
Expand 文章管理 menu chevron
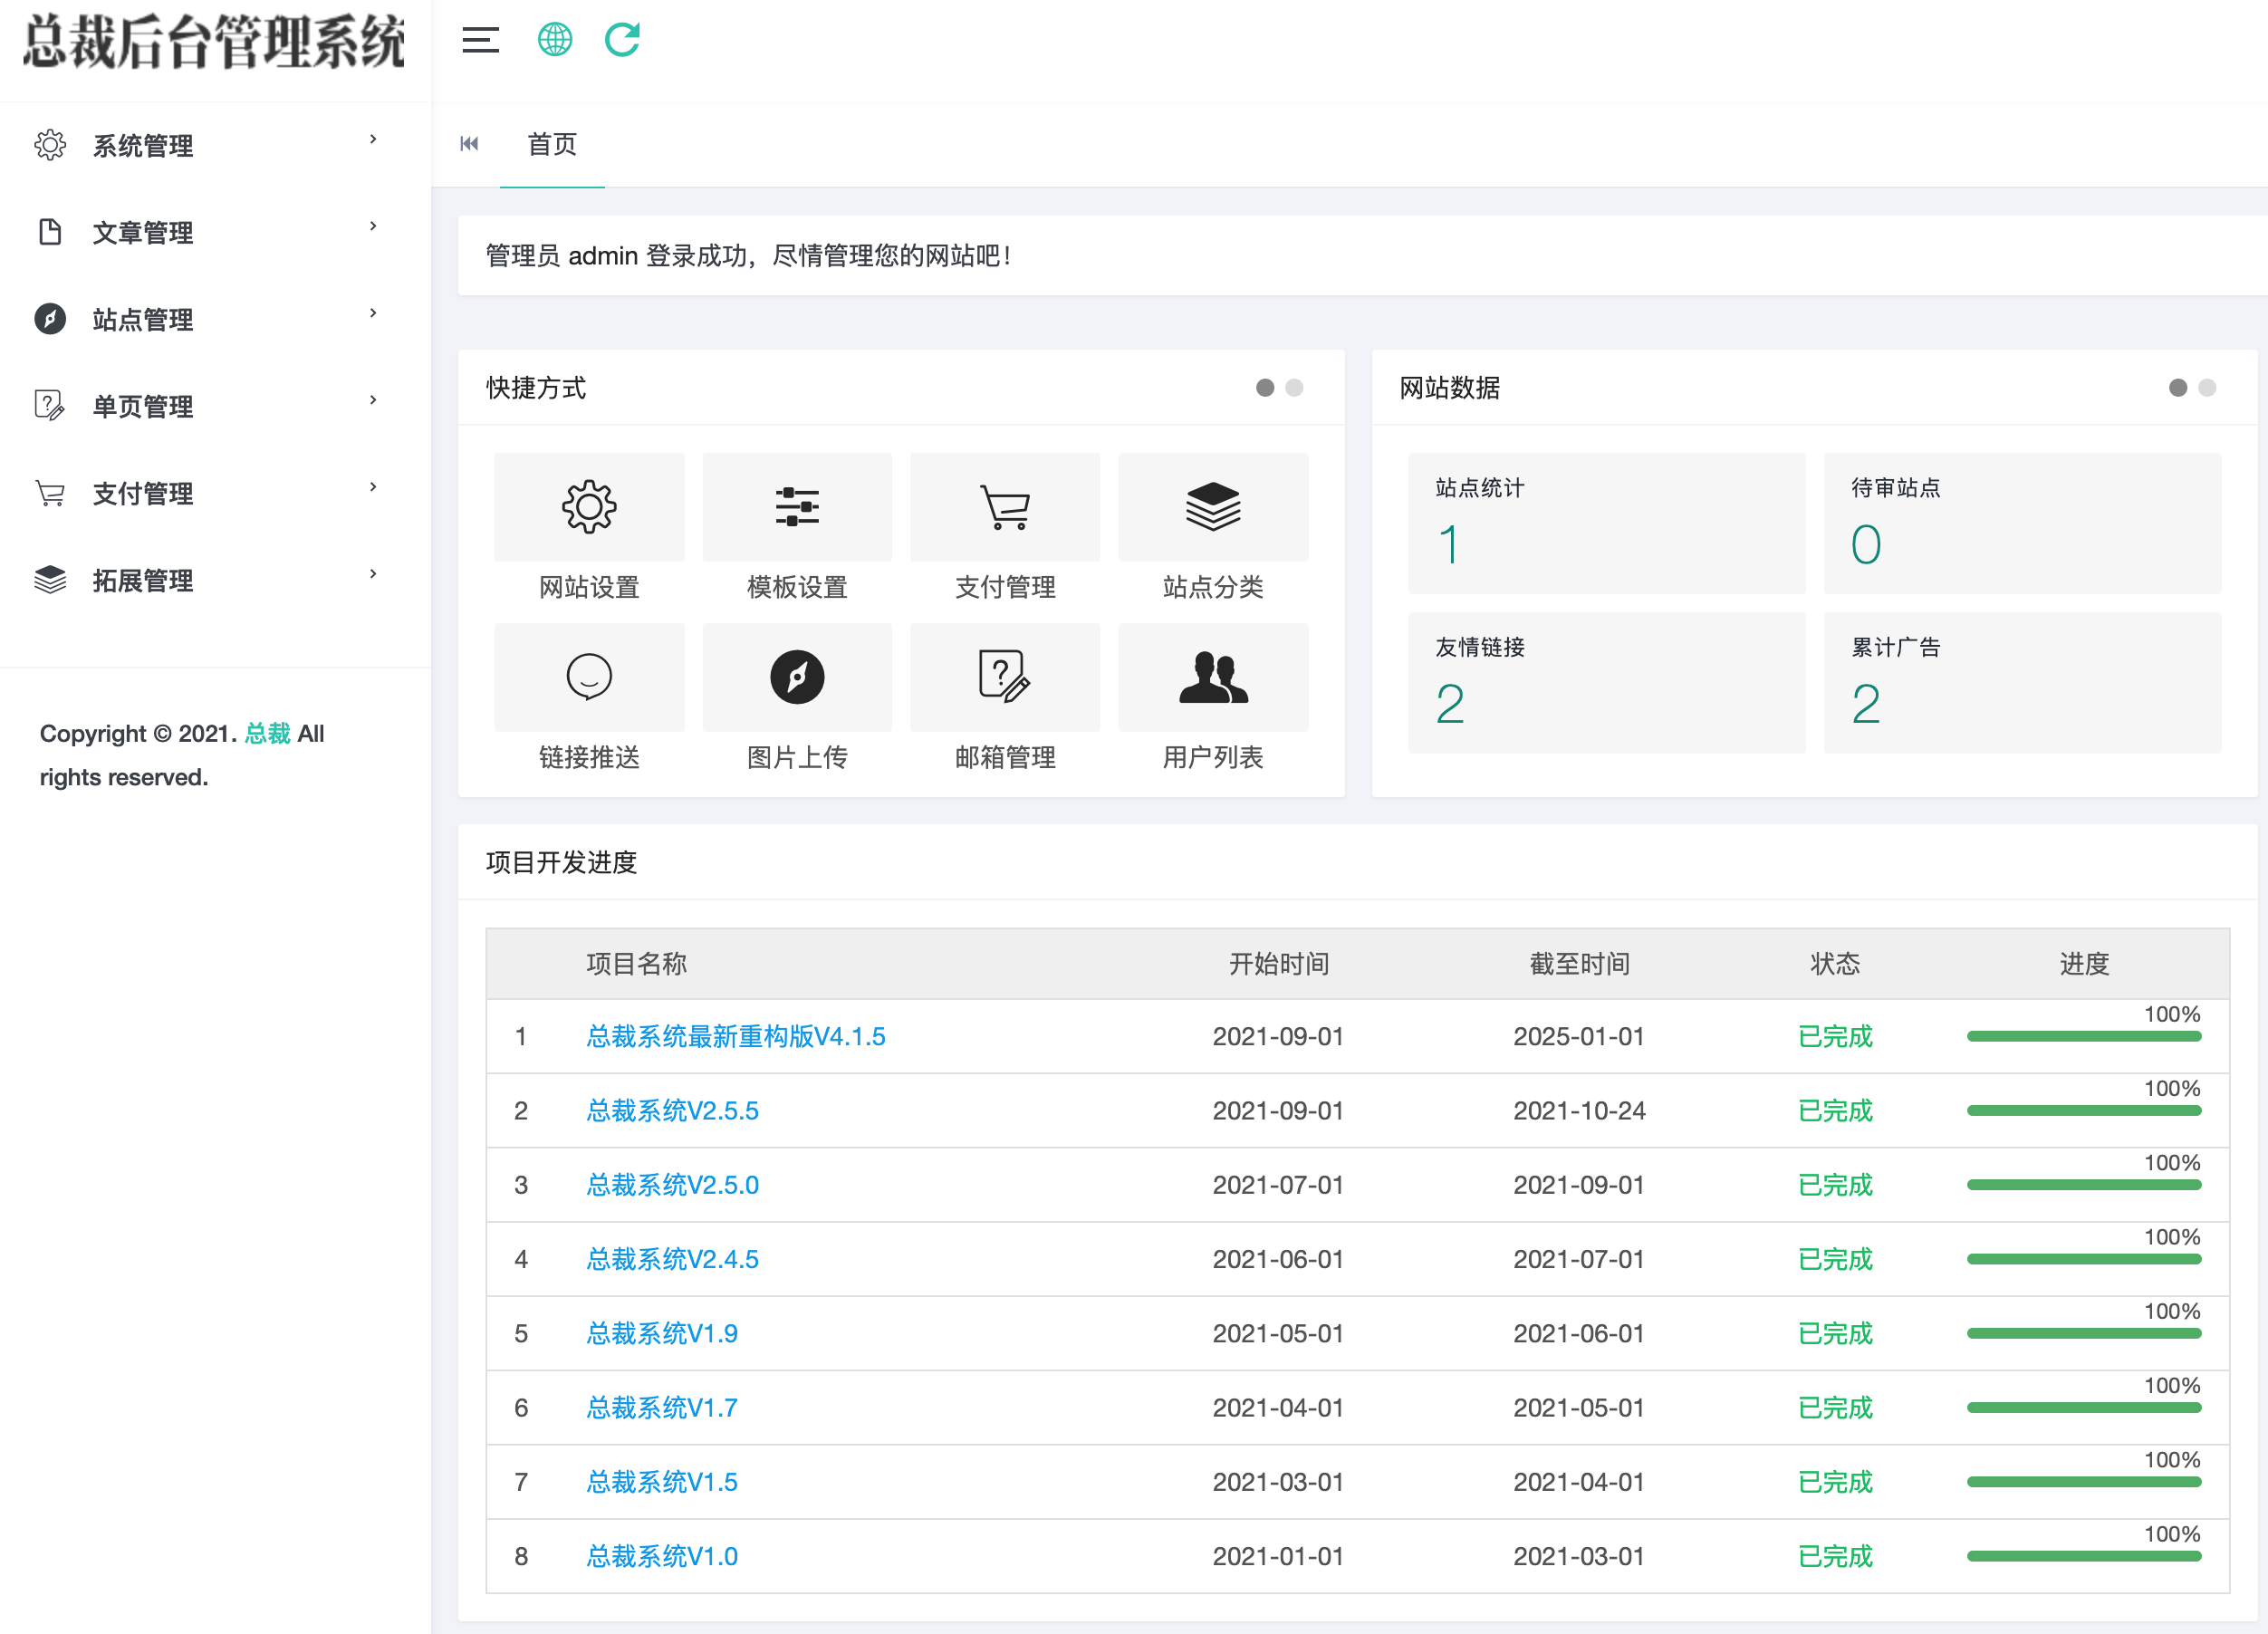[373, 226]
